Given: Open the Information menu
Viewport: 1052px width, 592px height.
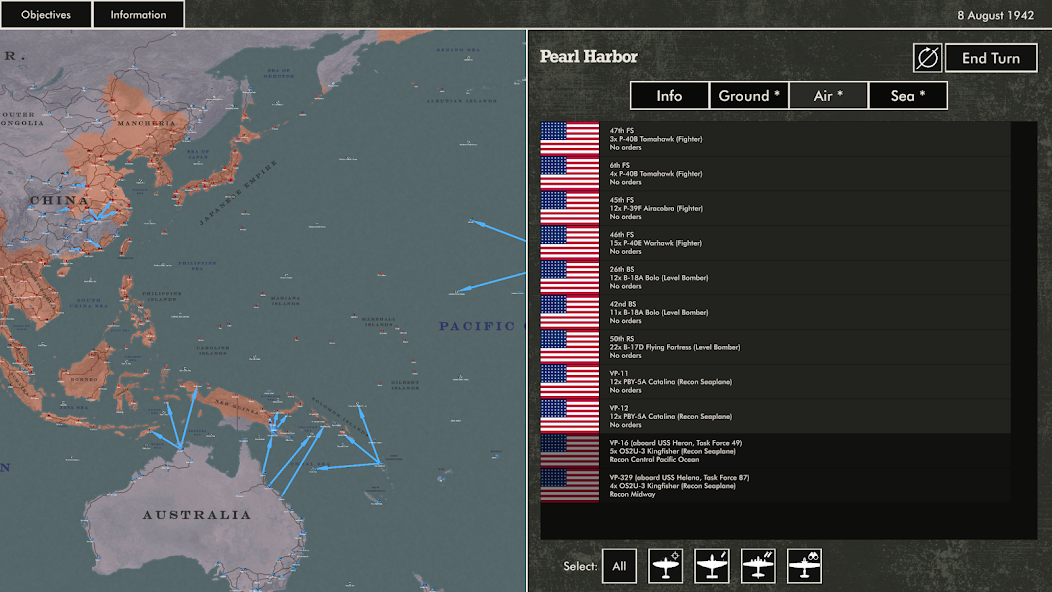Looking at the screenshot, I should 138,15.
